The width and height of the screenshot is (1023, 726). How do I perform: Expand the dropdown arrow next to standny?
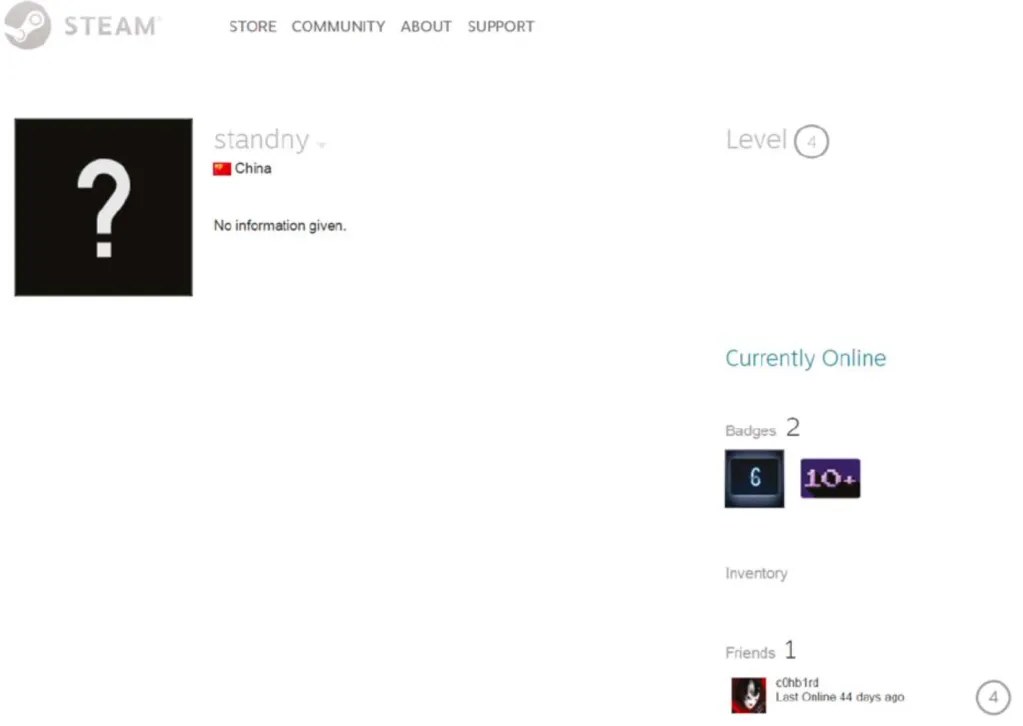click(x=321, y=144)
